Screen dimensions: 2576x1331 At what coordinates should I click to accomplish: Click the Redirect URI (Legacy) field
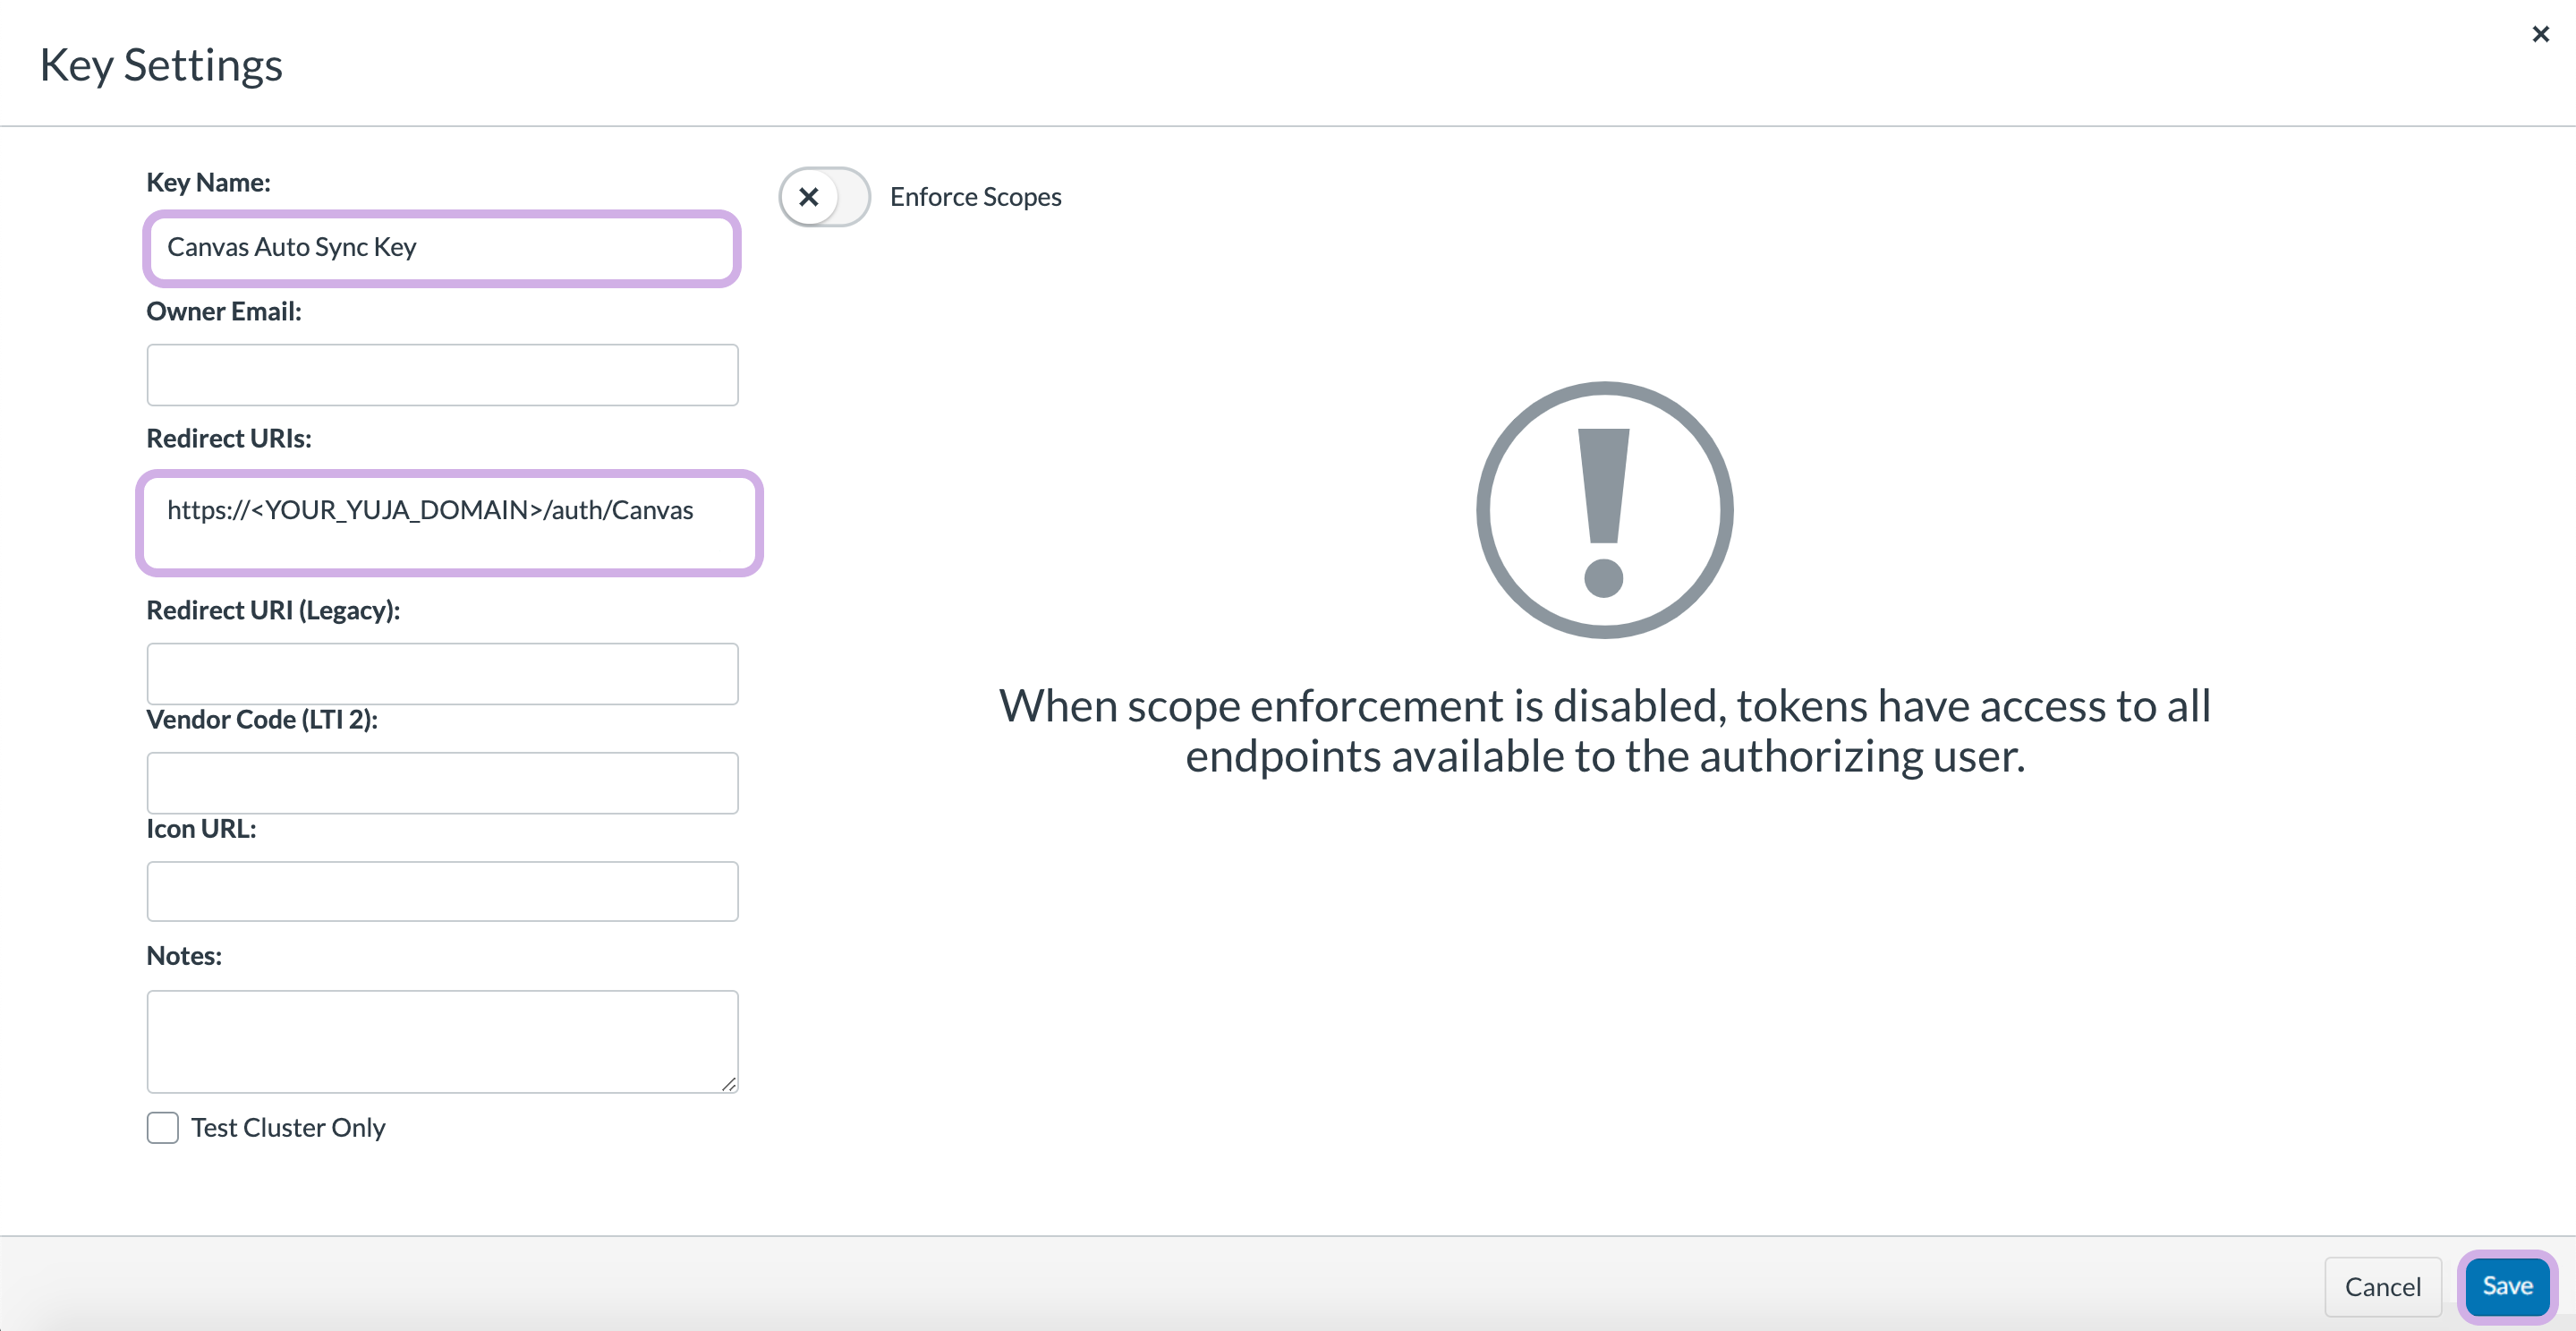[442, 673]
